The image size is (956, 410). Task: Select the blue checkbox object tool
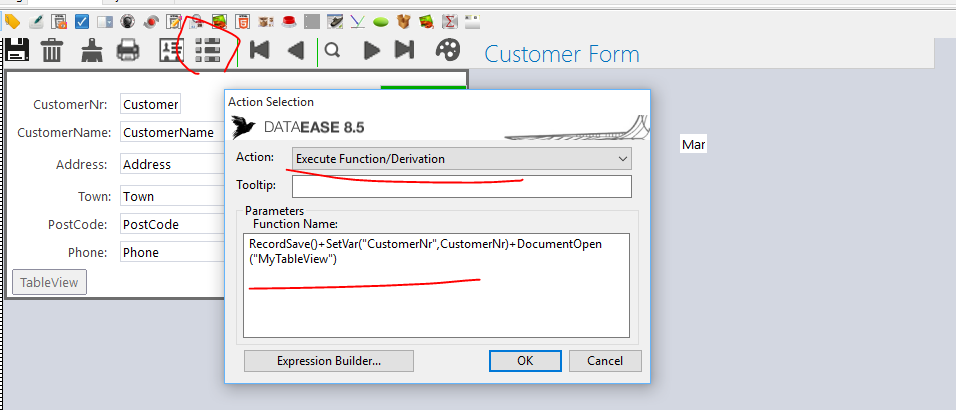(82, 23)
